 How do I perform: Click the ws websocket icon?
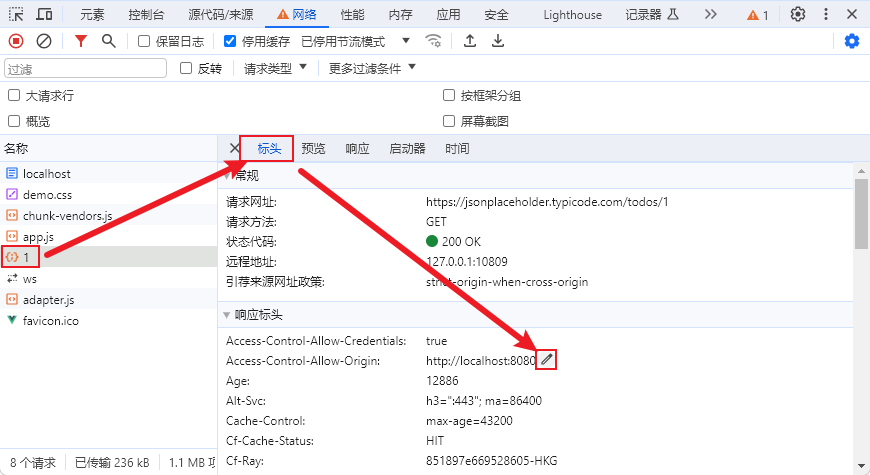[12, 278]
